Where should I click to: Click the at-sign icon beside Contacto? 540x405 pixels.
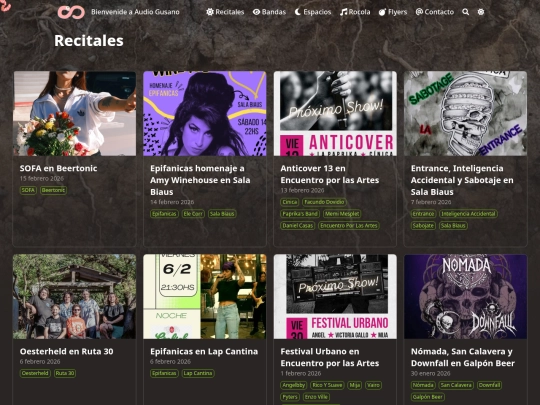click(419, 12)
